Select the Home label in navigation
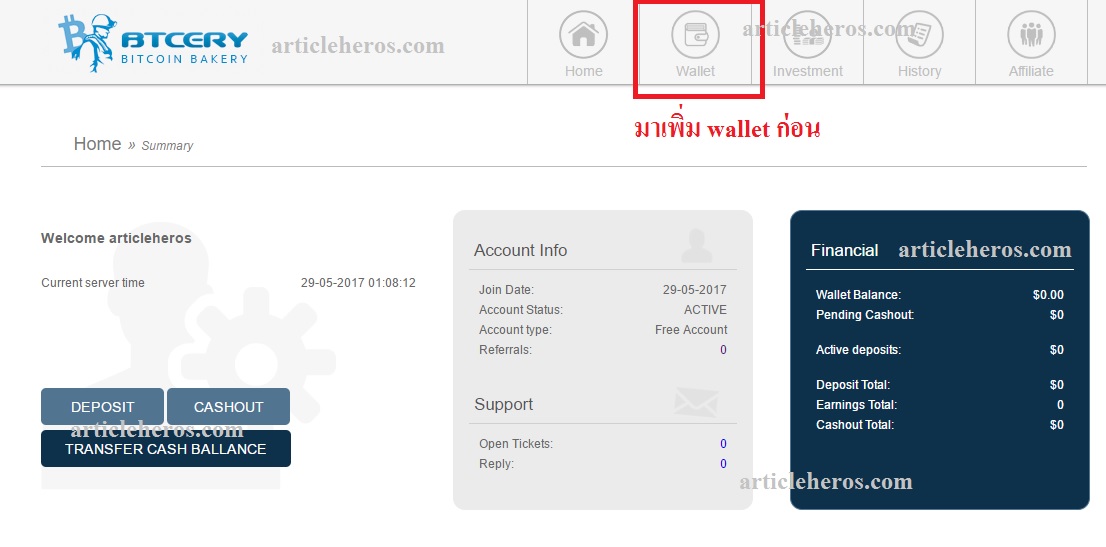 point(583,71)
